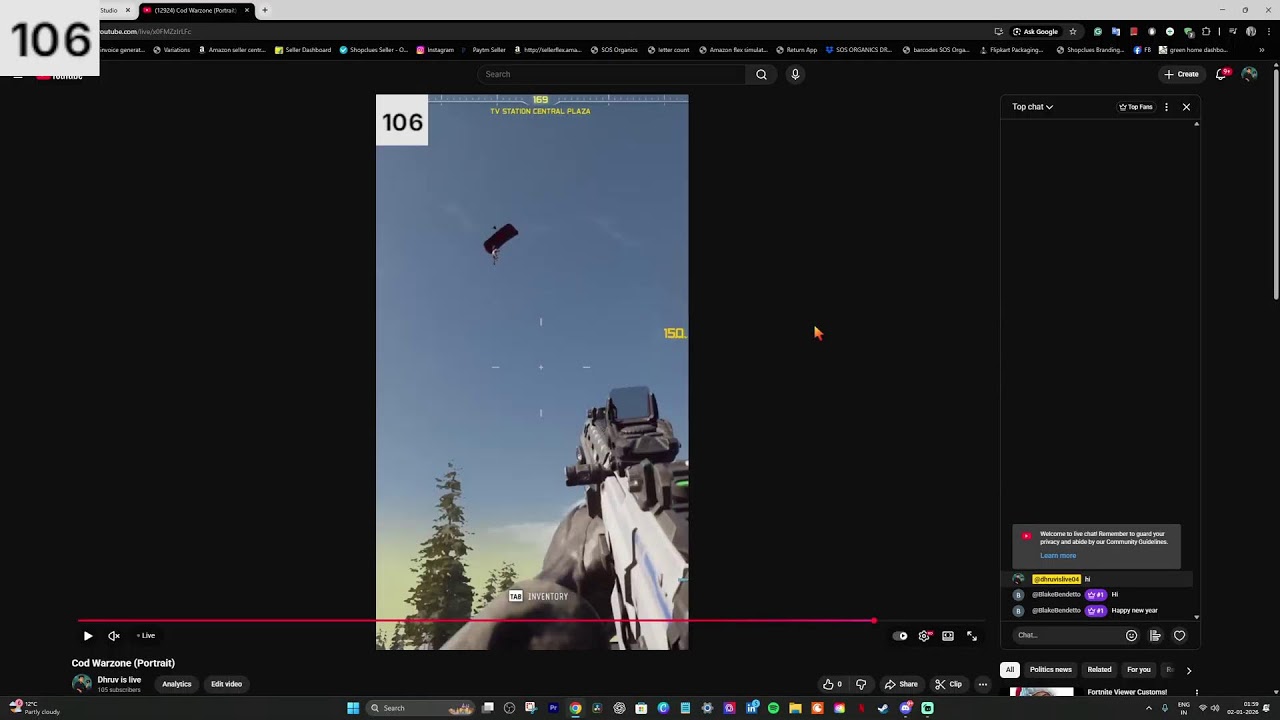The image size is (1280, 720).
Task: Select the For you chip
Action: pyautogui.click(x=1139, y=670)
